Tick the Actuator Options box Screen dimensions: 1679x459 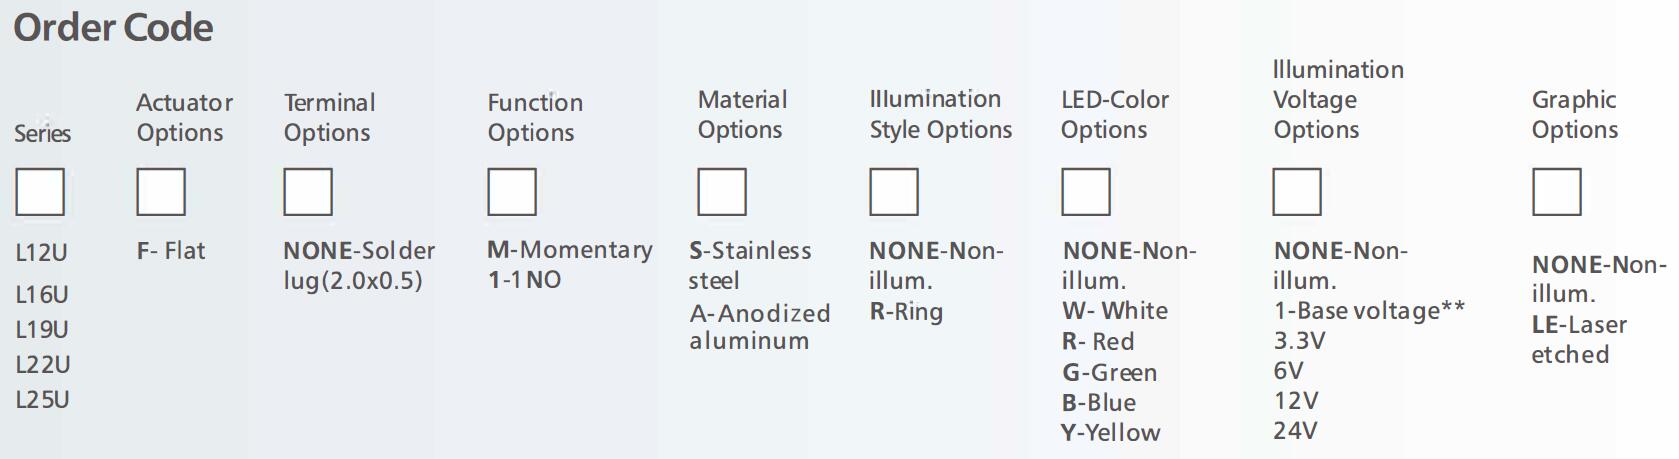(x=161, y=192)
